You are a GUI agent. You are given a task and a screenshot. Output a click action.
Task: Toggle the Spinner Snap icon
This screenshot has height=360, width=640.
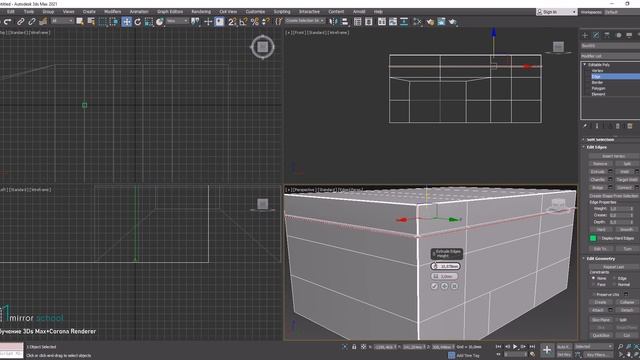(x=266, y=22)
